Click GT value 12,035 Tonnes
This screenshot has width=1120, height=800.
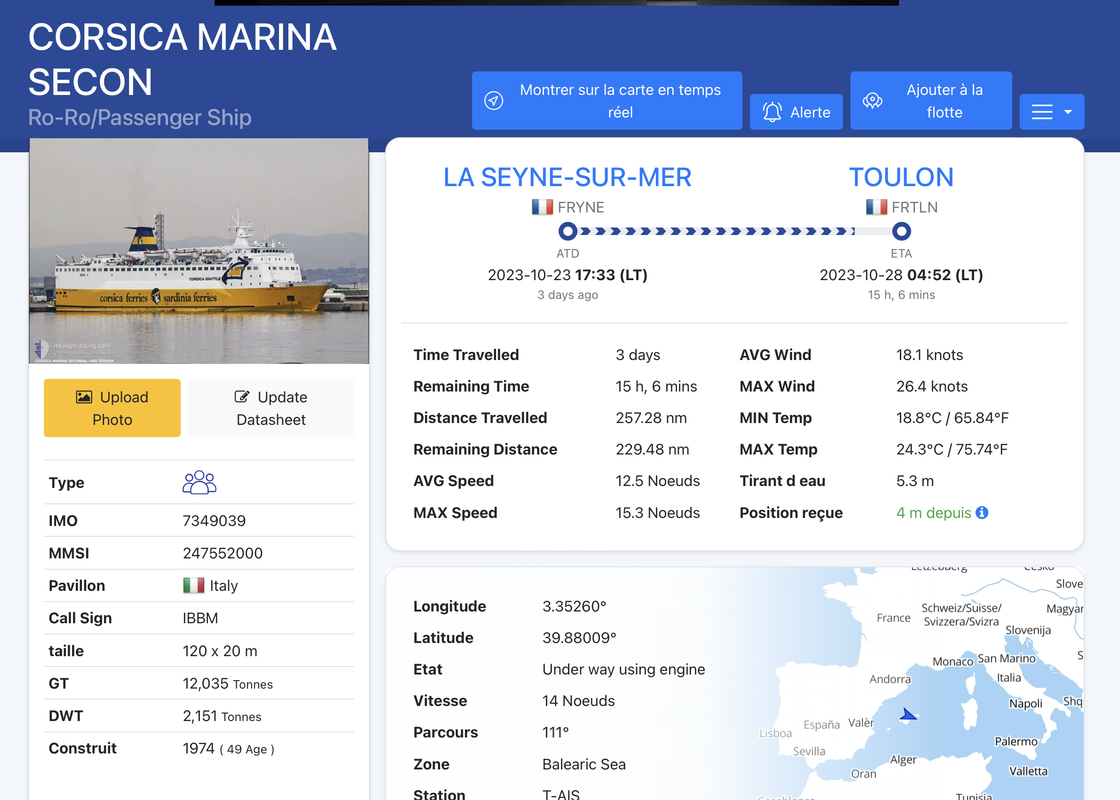228,684
